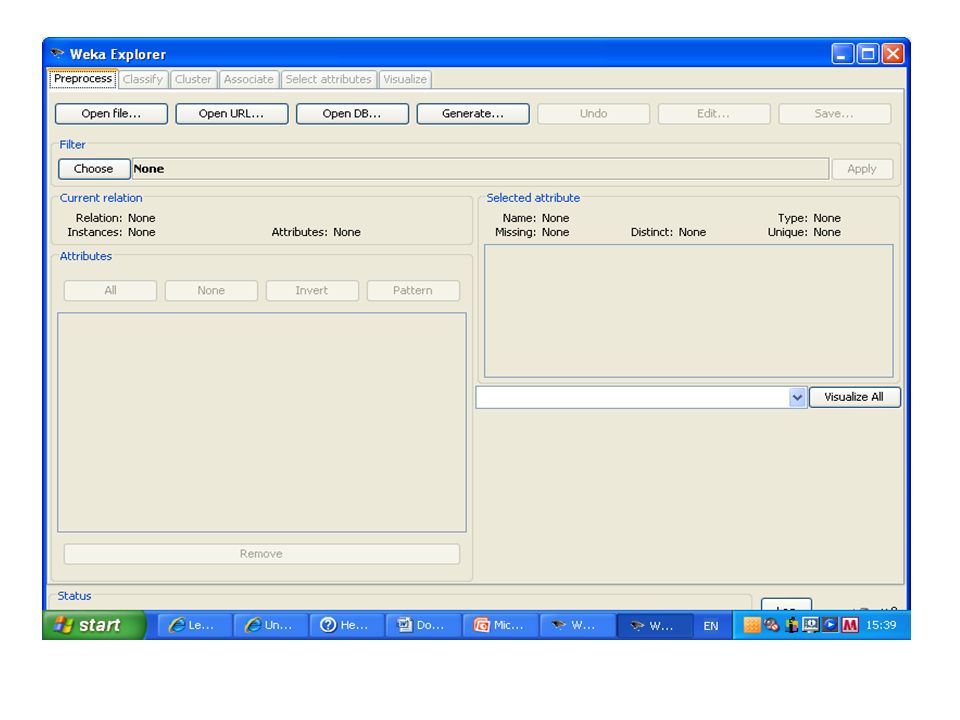Click the Visualize All button
Image resolution: width=960 pixels, height=720 pixels.
point(855,397)
